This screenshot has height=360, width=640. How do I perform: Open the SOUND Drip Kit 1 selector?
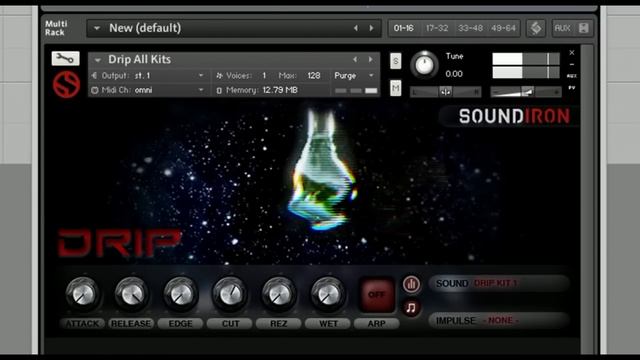coord(499,283)
